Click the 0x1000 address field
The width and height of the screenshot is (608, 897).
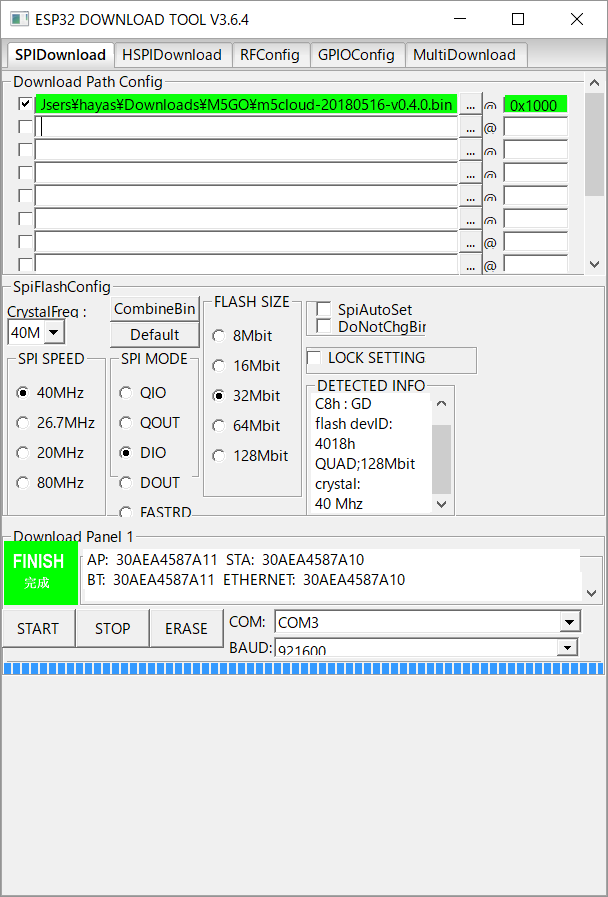tap(535, 105)
